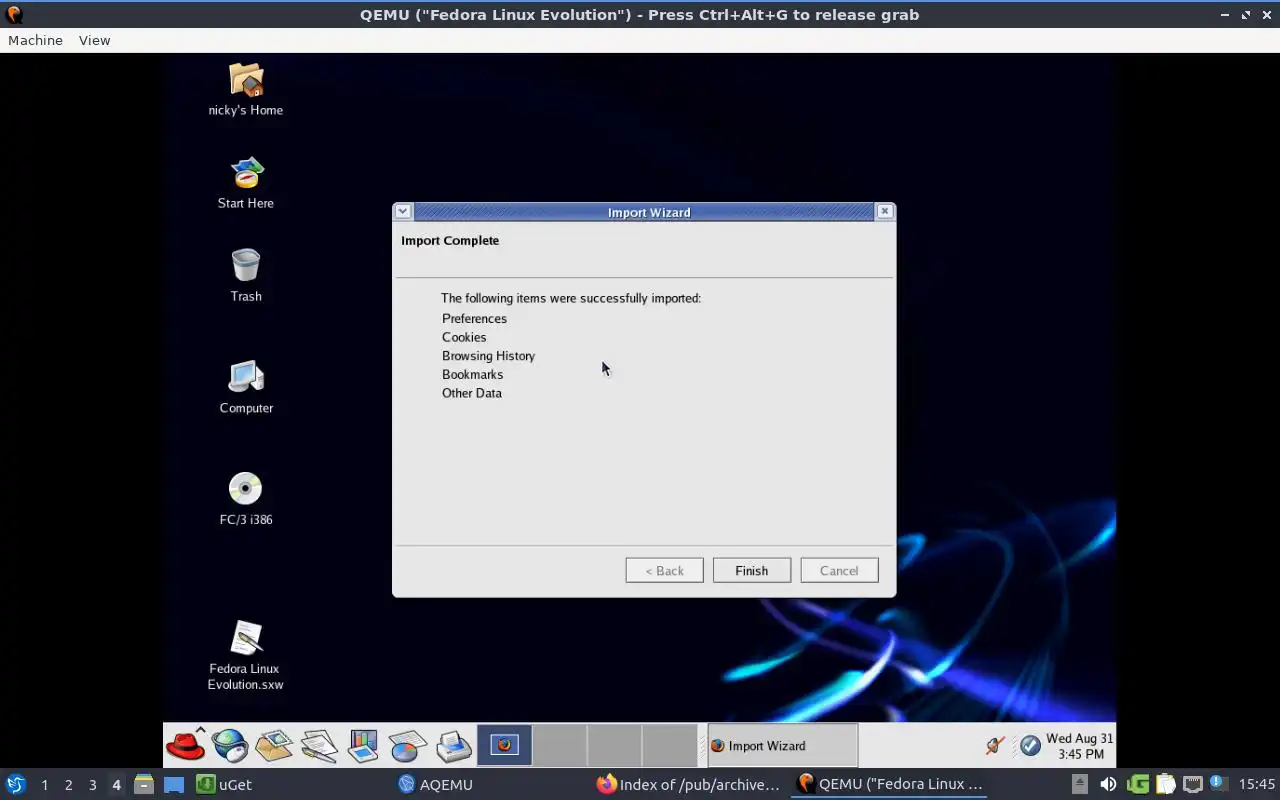The width and height of the screenshot is (1280, 800).
Task: Click the Wed Aug 31 clock applet
Action: pyautogui.click(x=1079, y=746)
